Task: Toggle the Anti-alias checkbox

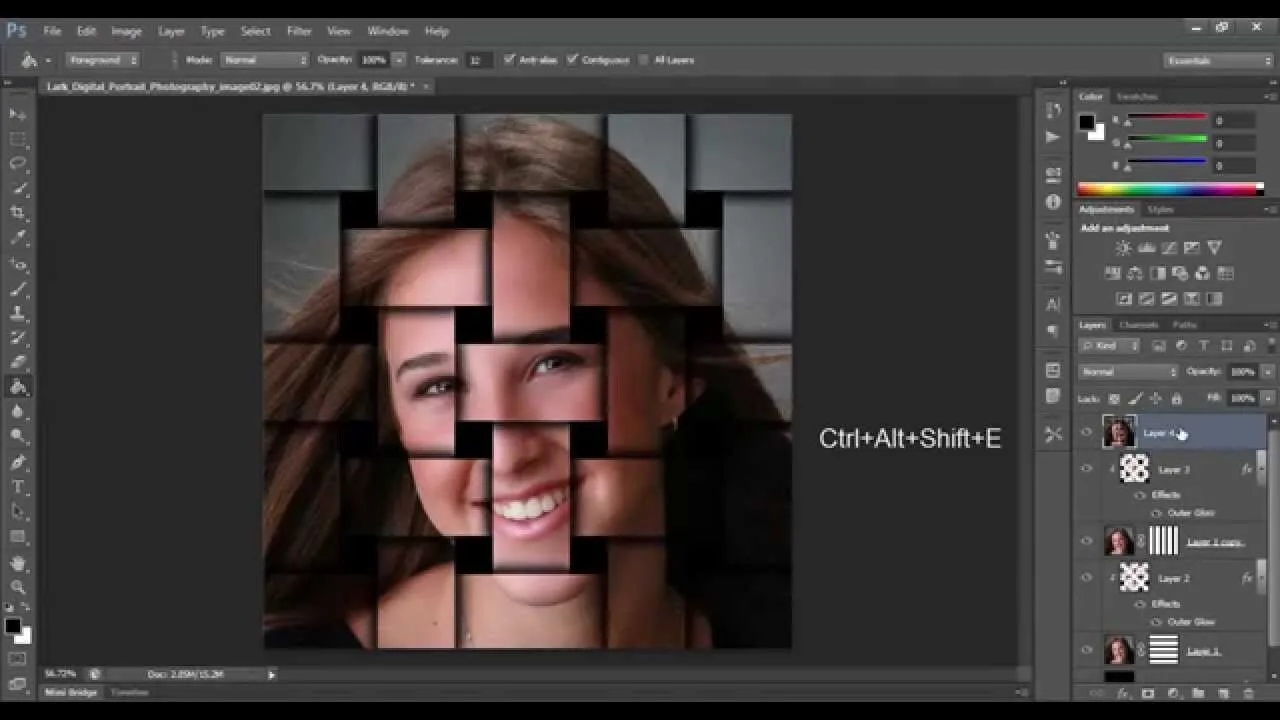Action: 510,60
